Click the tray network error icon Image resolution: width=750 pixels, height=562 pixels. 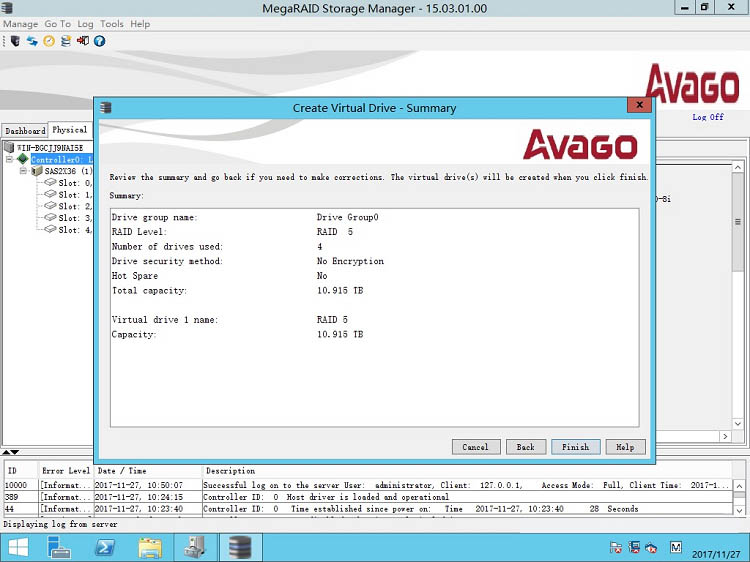click(635, 548)
